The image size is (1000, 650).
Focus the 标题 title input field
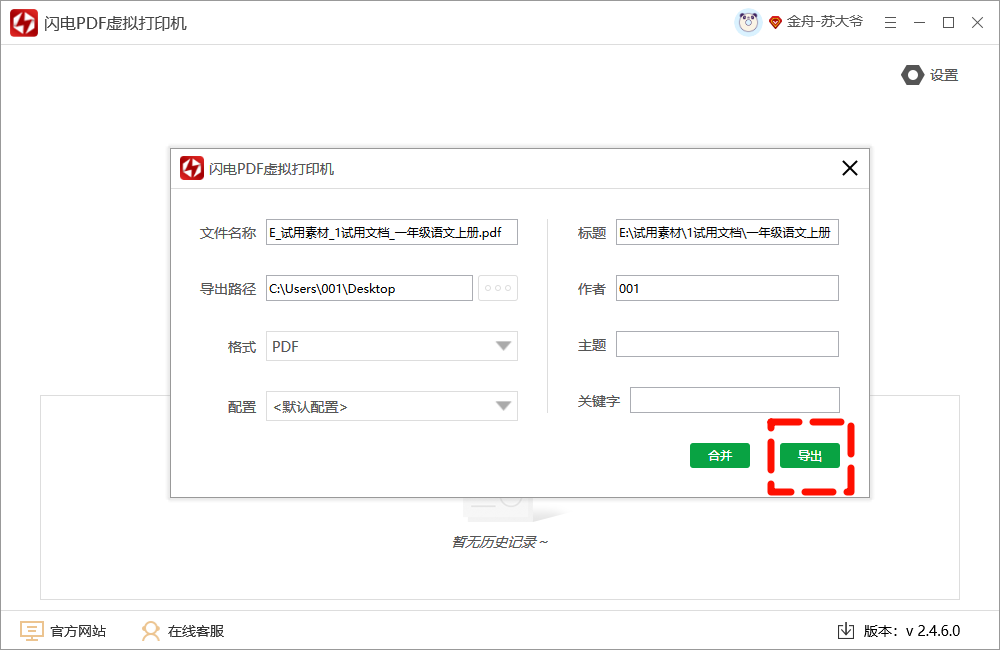click(x=727, y=232)
